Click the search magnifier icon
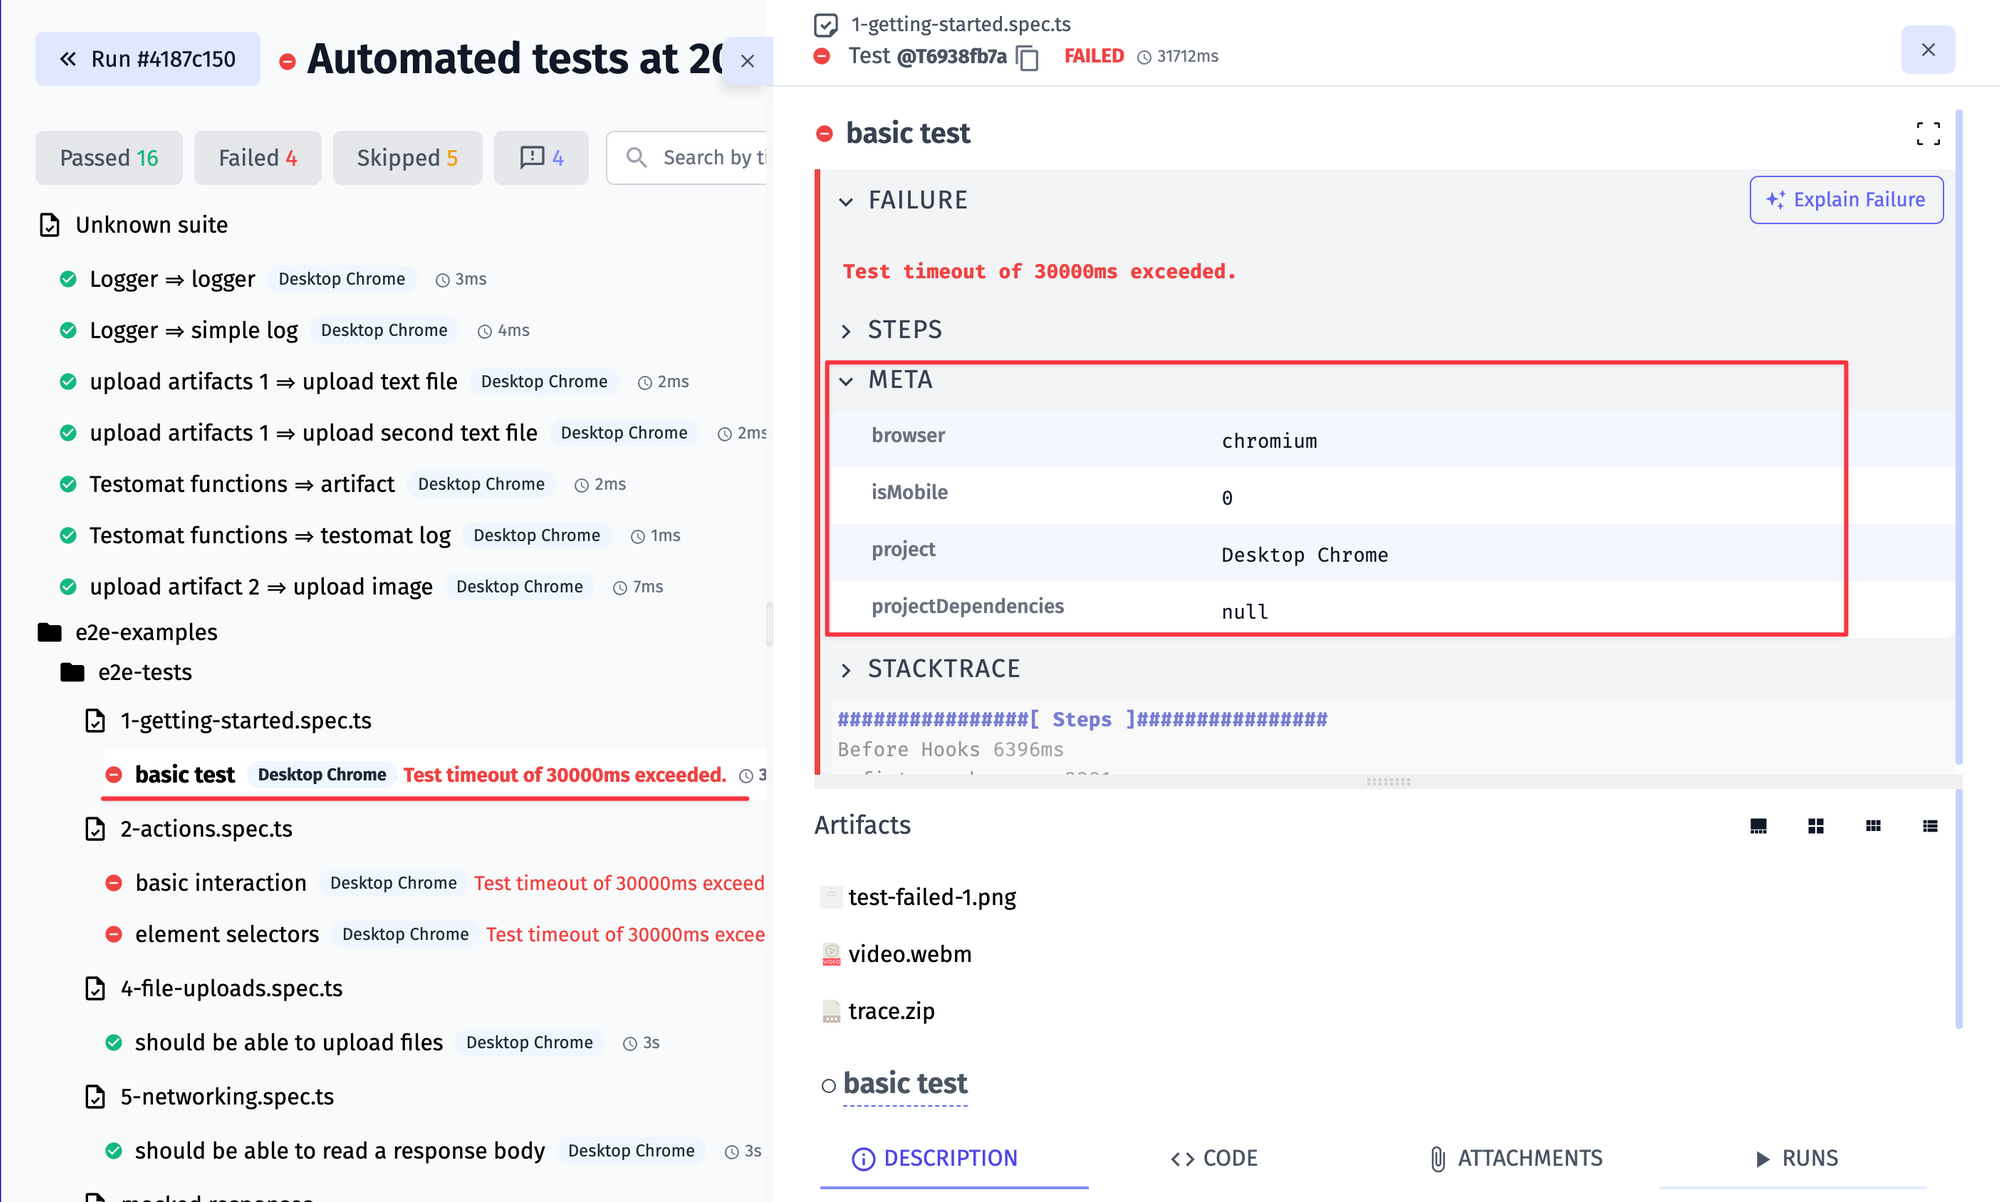Viewport: 2000px width, 1202px height. [636, 158]
